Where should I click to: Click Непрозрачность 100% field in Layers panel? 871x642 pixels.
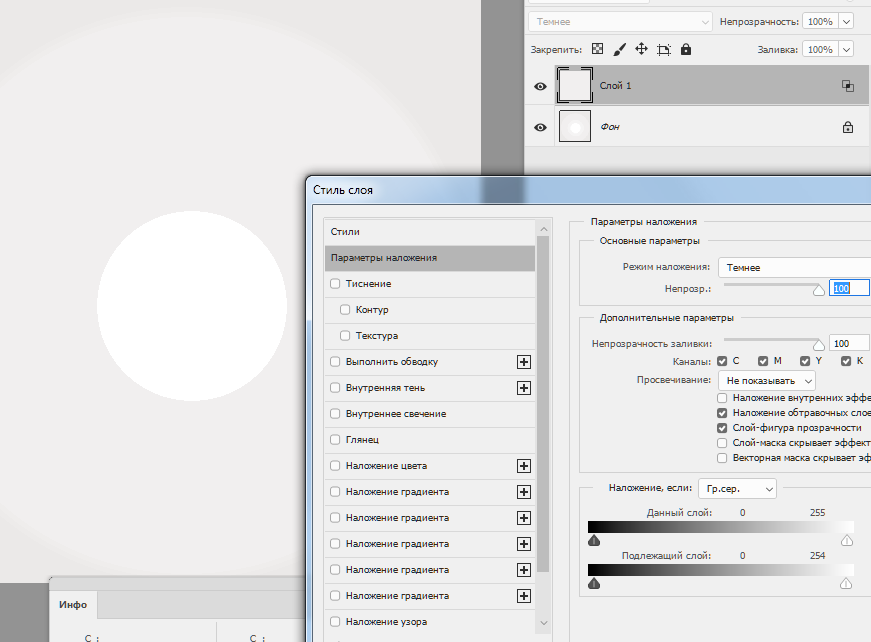[820, 22]
